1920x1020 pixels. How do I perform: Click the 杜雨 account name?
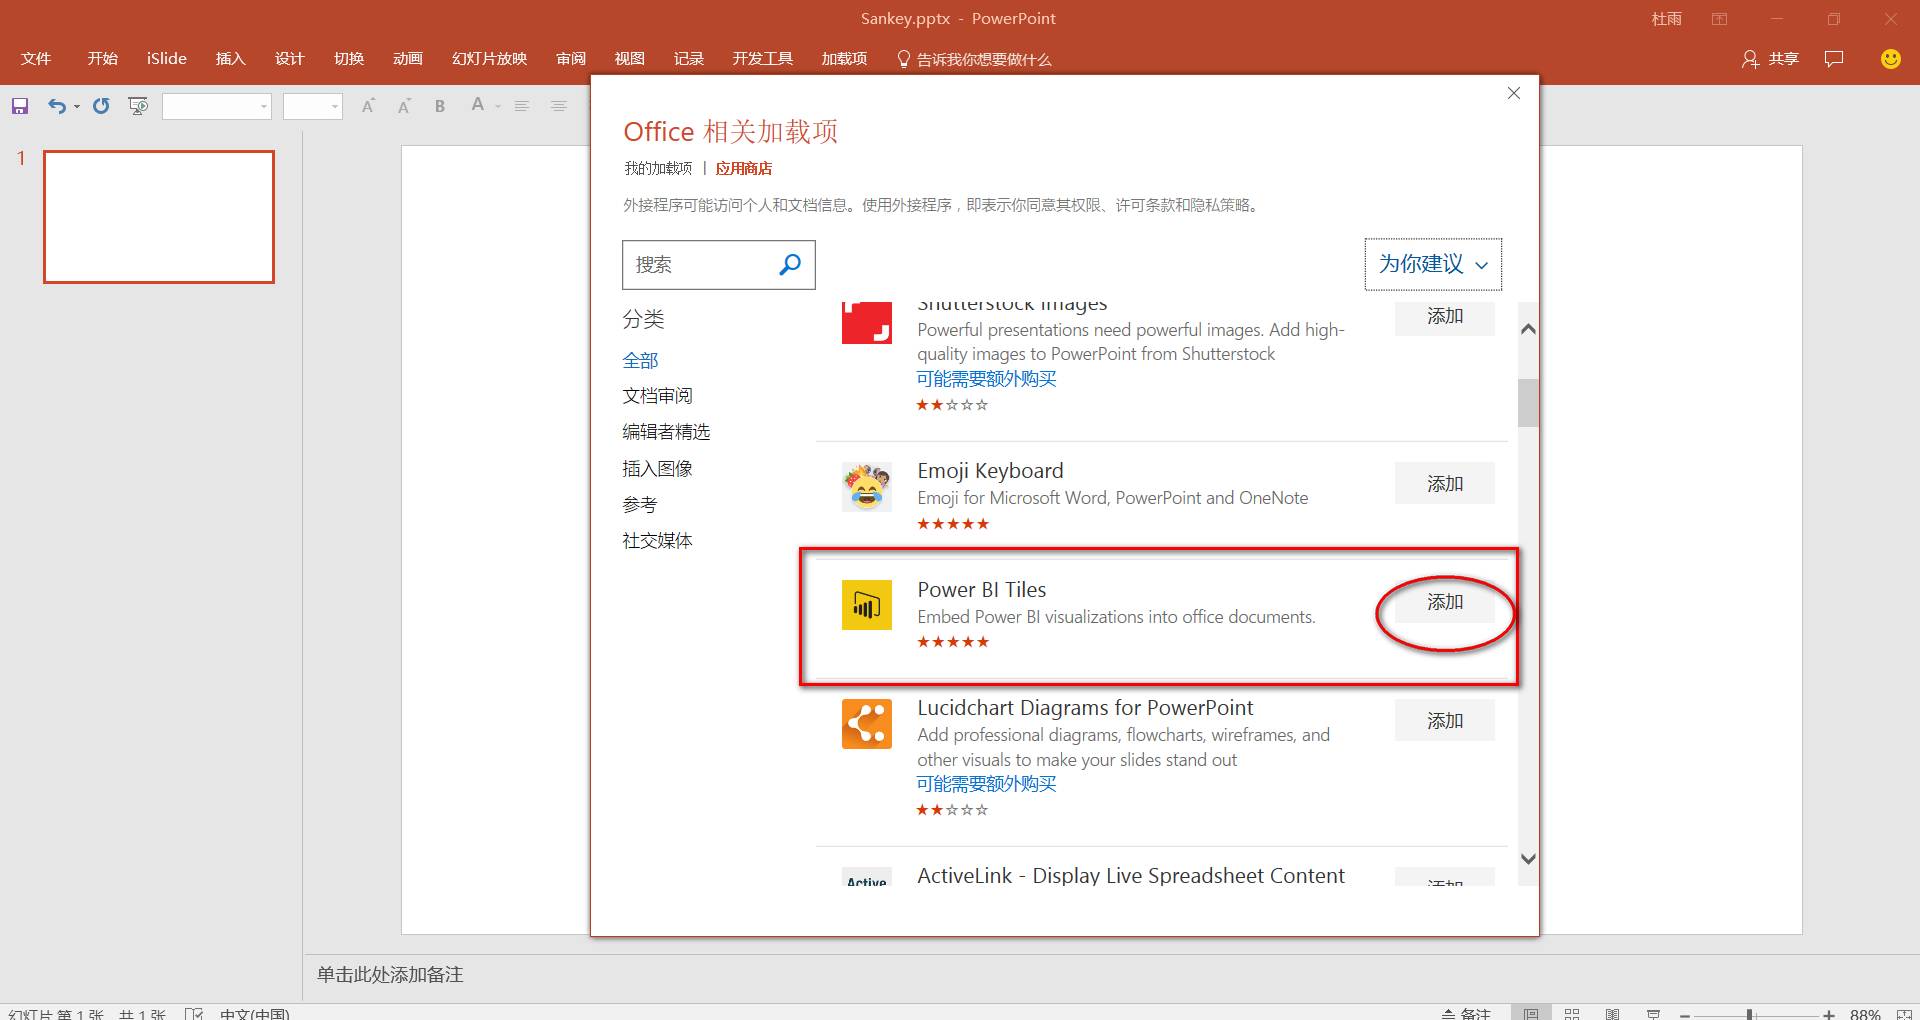(1667, 19)
